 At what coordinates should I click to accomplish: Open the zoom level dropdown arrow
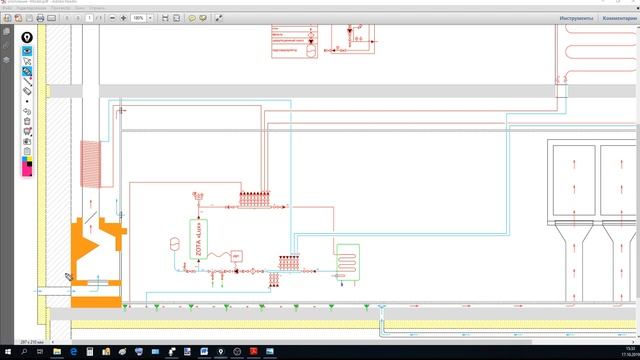pyautogui.click(x=150, y=18)
